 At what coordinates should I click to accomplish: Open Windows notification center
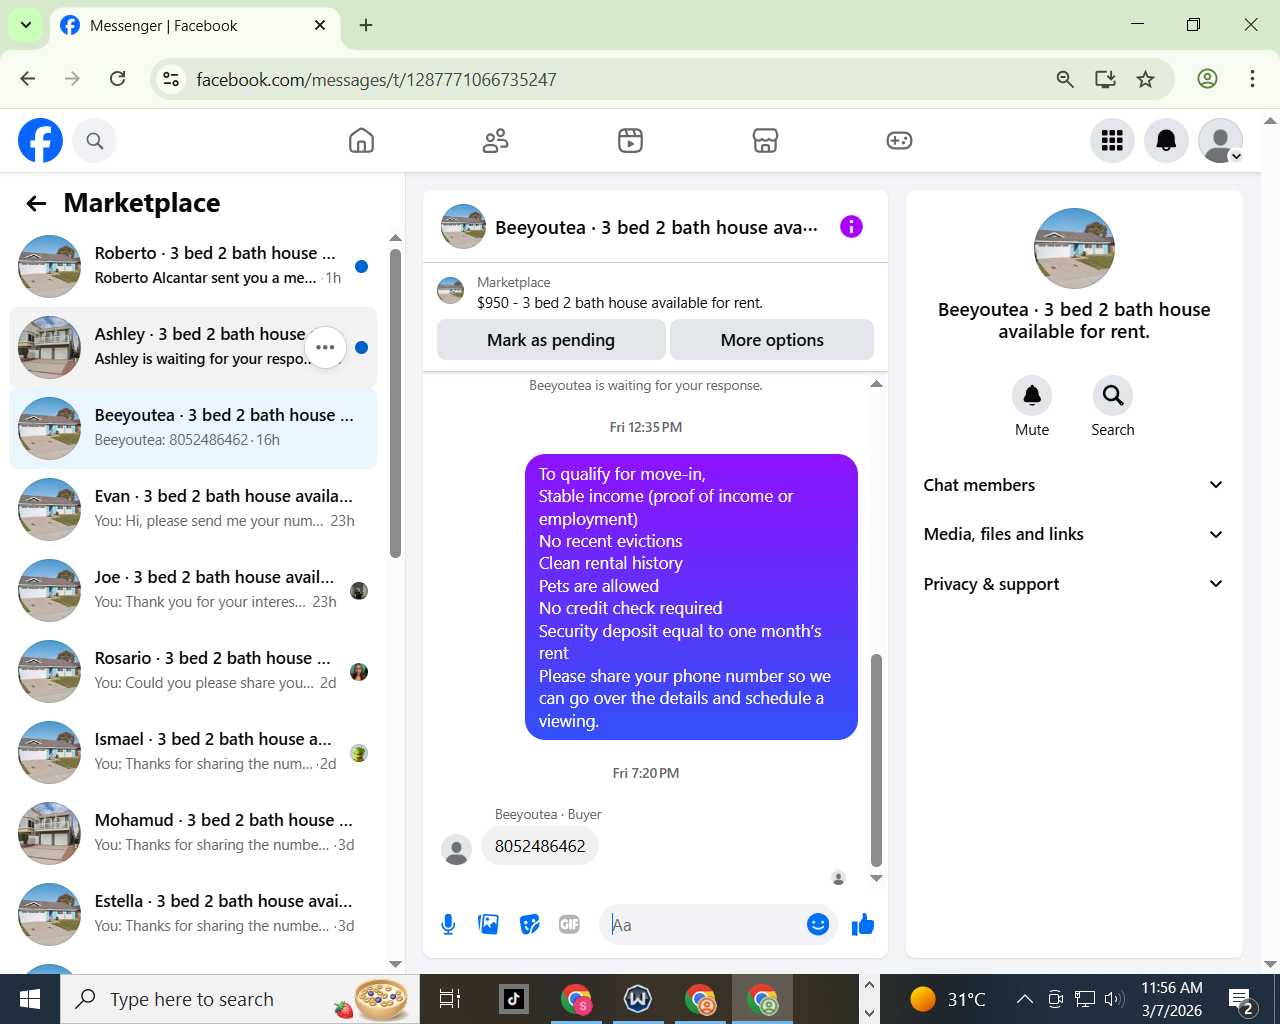pos(1241,999)
